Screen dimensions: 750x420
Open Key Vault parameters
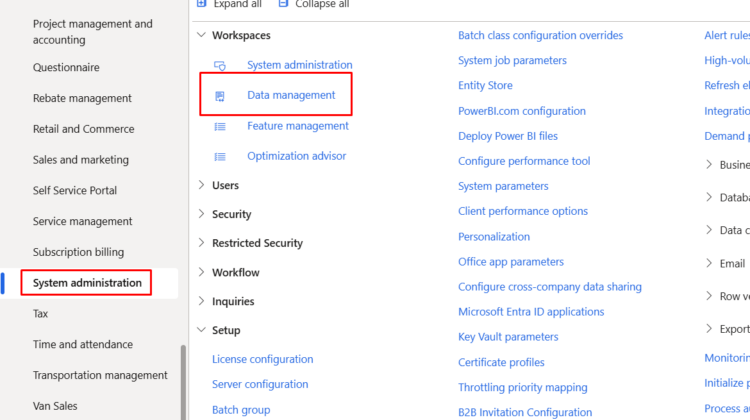point(508,337)
